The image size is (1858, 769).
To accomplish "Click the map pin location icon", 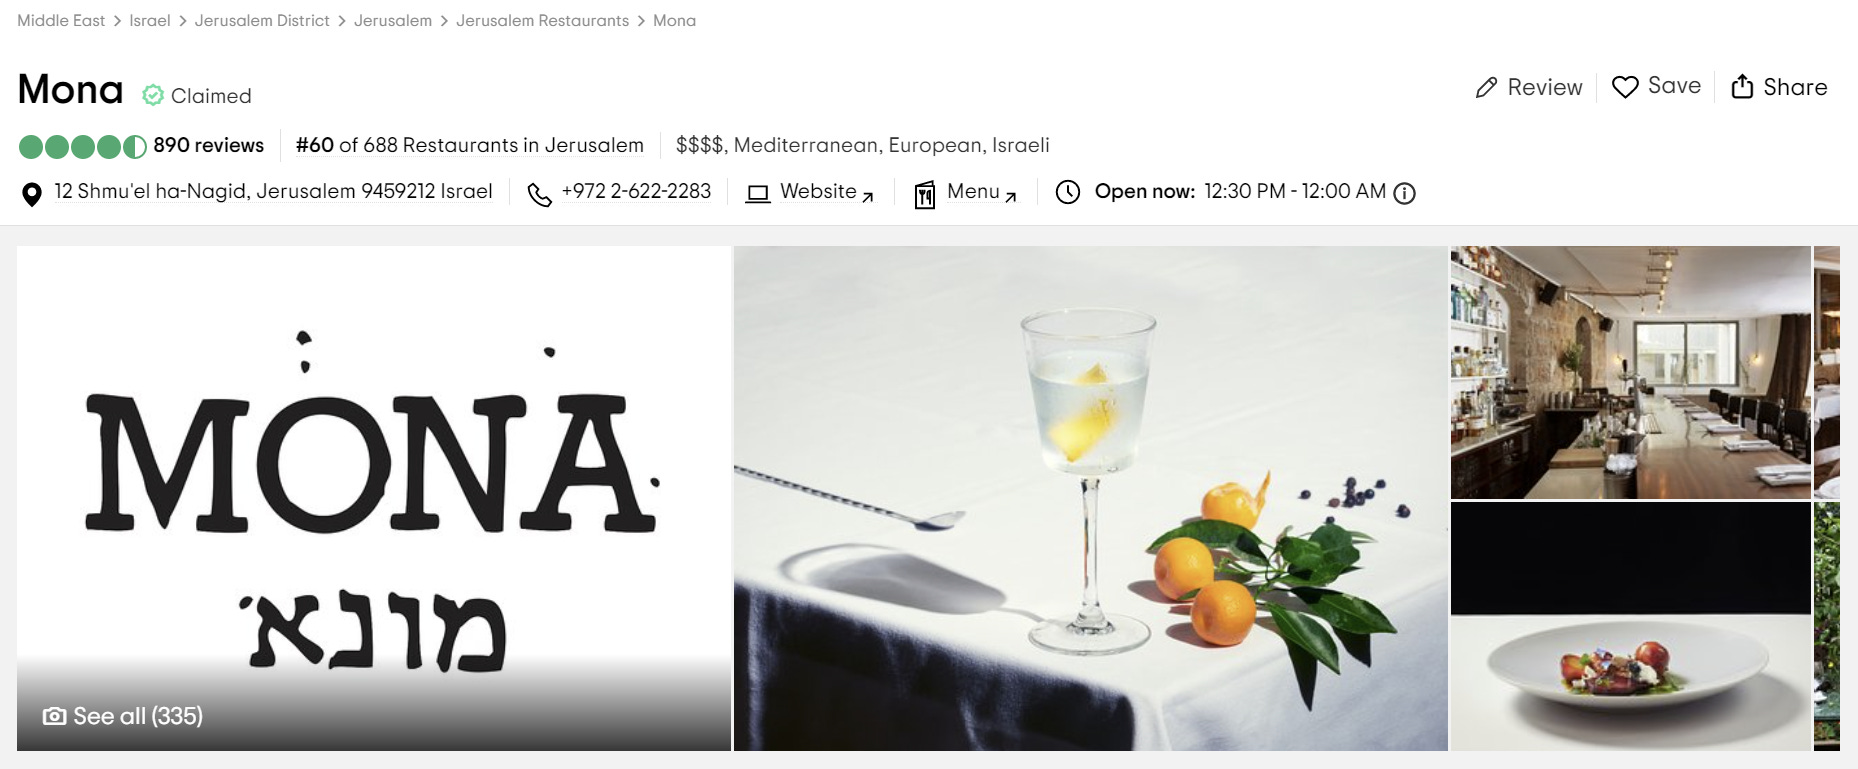I will pos(32,194).
